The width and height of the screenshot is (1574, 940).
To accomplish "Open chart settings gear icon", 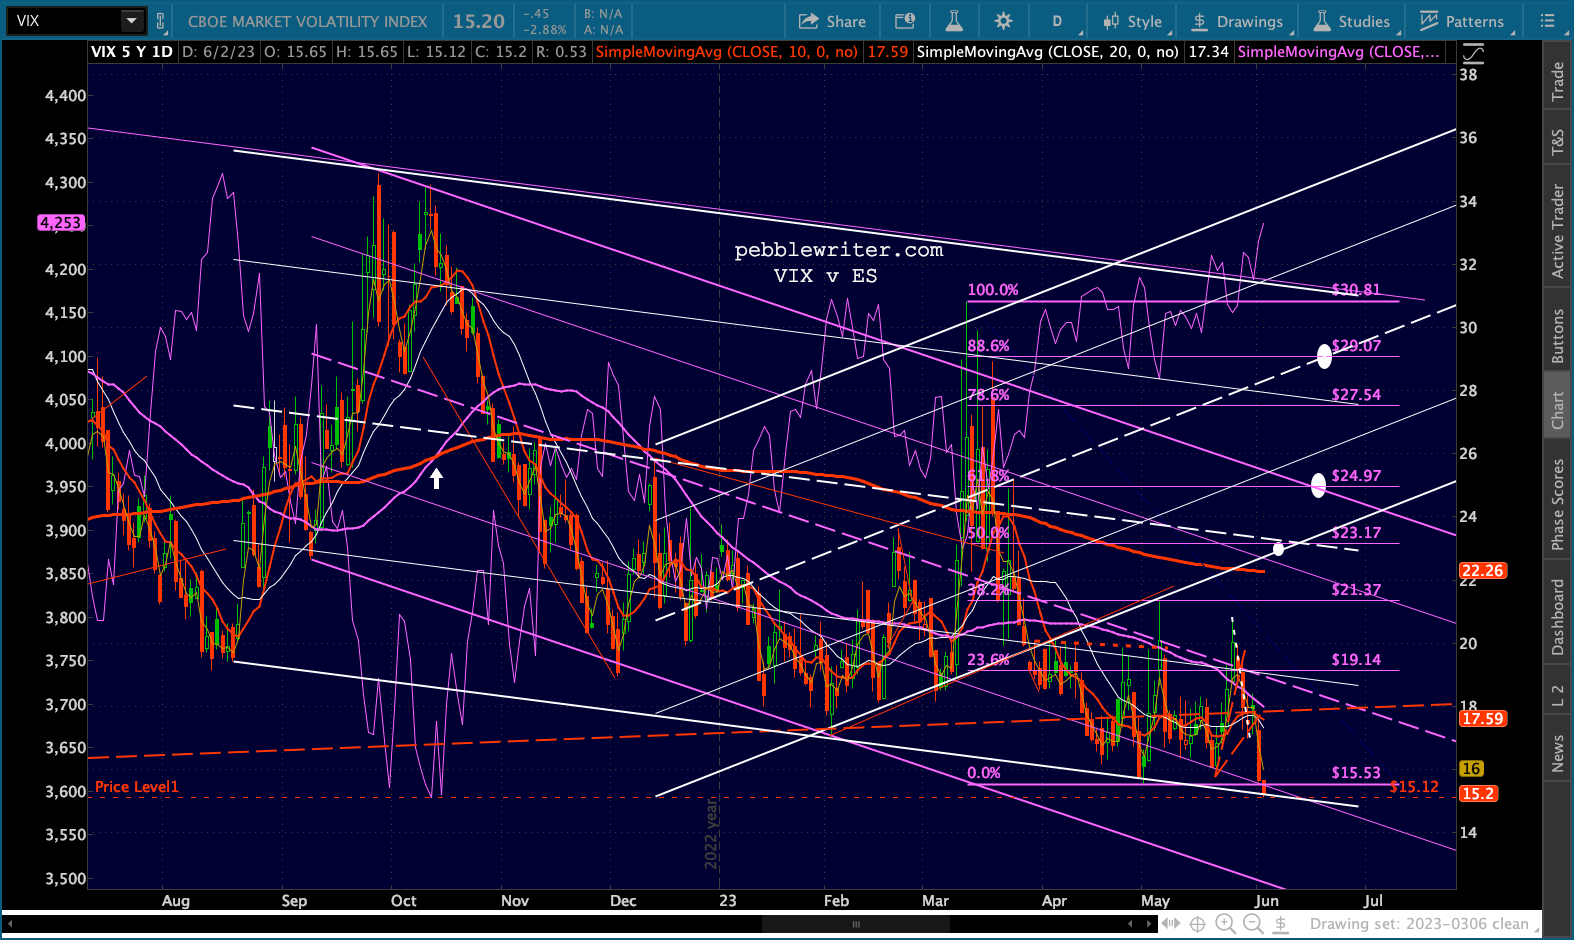I will (x=1003, y=21).
